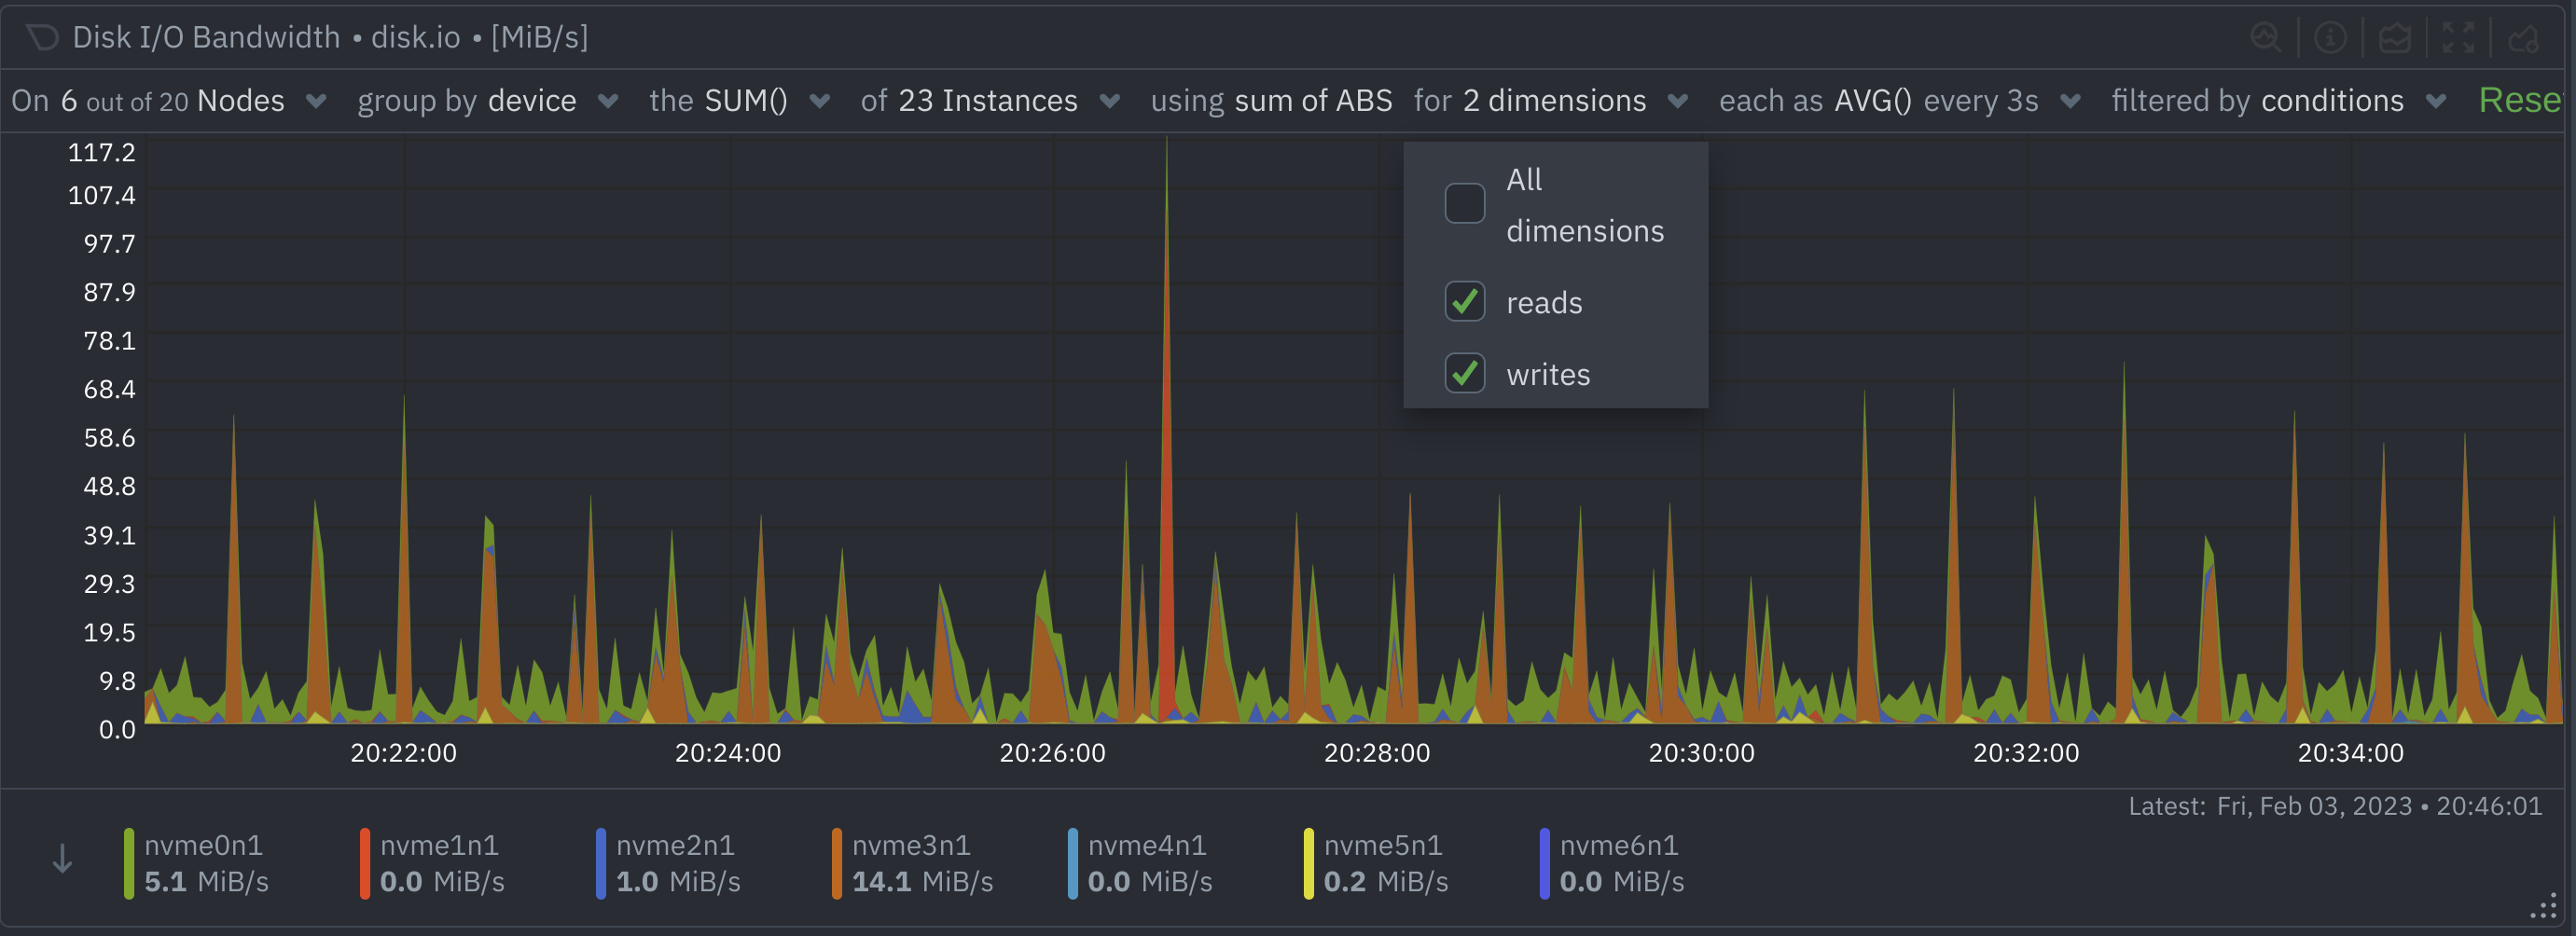This screenshot has height=936, width=2576.
Task: Expand chart to fullscreen
Action: tap(2458, 38)
